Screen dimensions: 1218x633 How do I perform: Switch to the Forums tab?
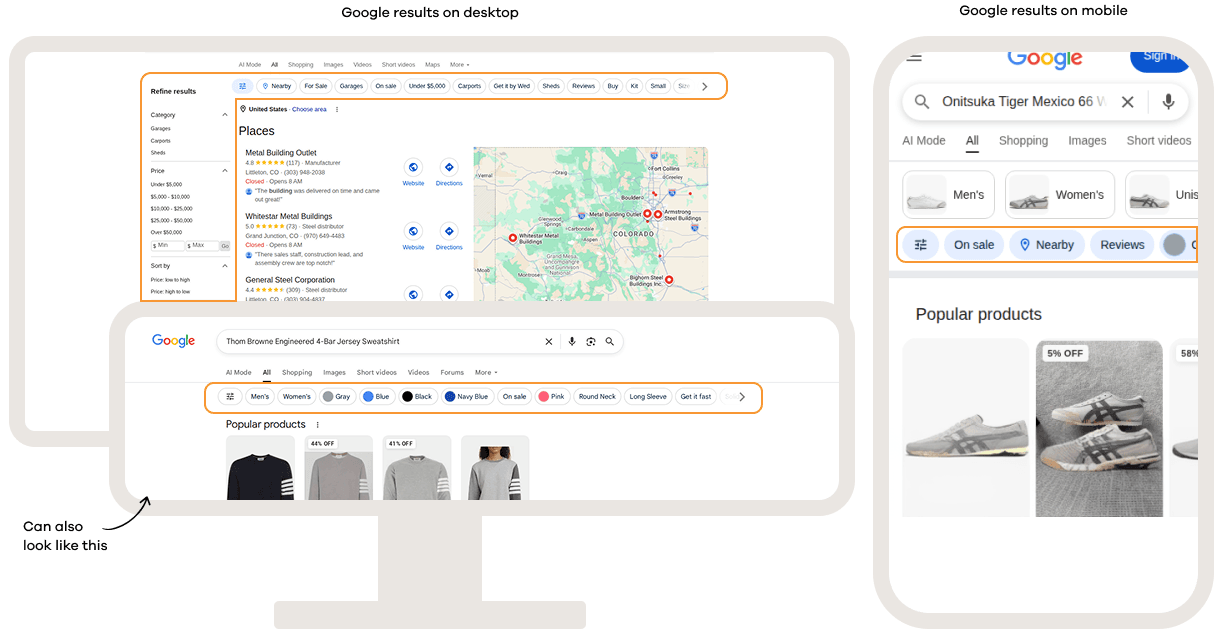pyautogui.click(x=452, y=372)
